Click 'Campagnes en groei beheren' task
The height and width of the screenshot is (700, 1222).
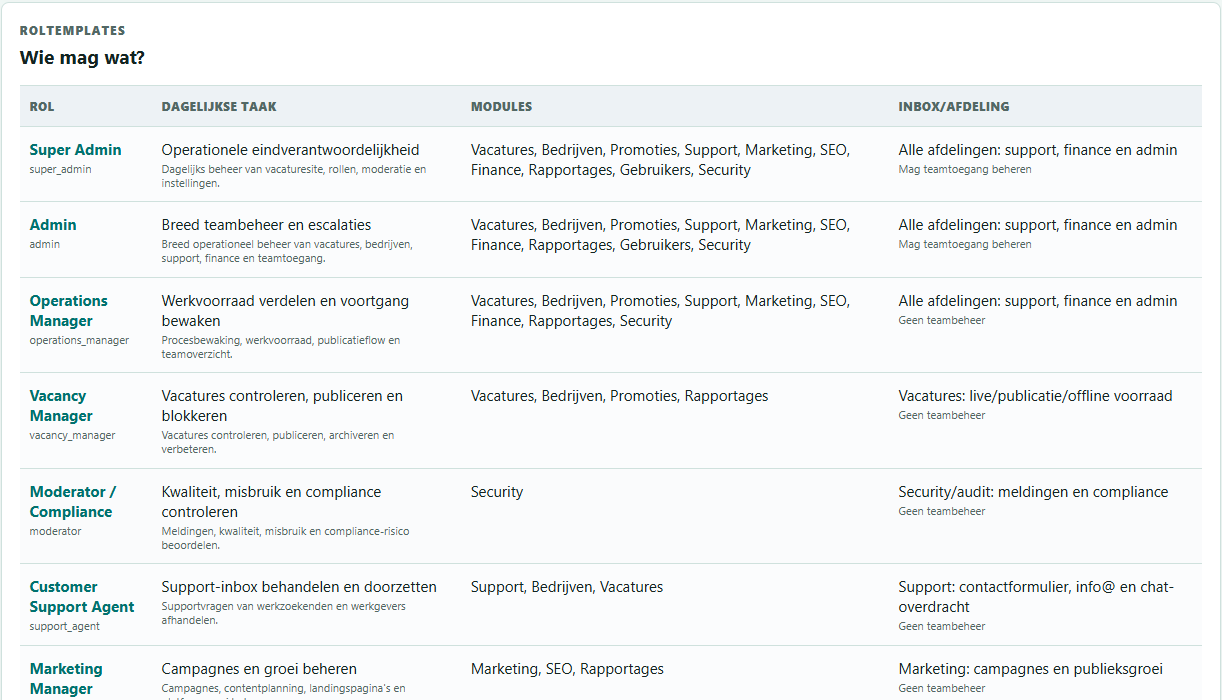[x=259, y=669]
